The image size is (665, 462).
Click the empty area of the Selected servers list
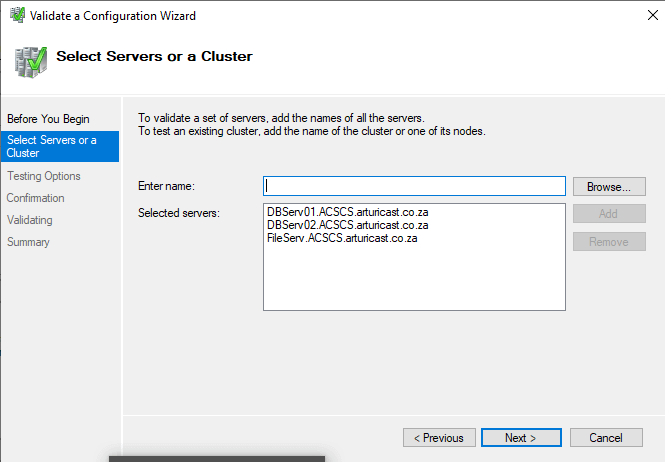click(x=414, y=280)
